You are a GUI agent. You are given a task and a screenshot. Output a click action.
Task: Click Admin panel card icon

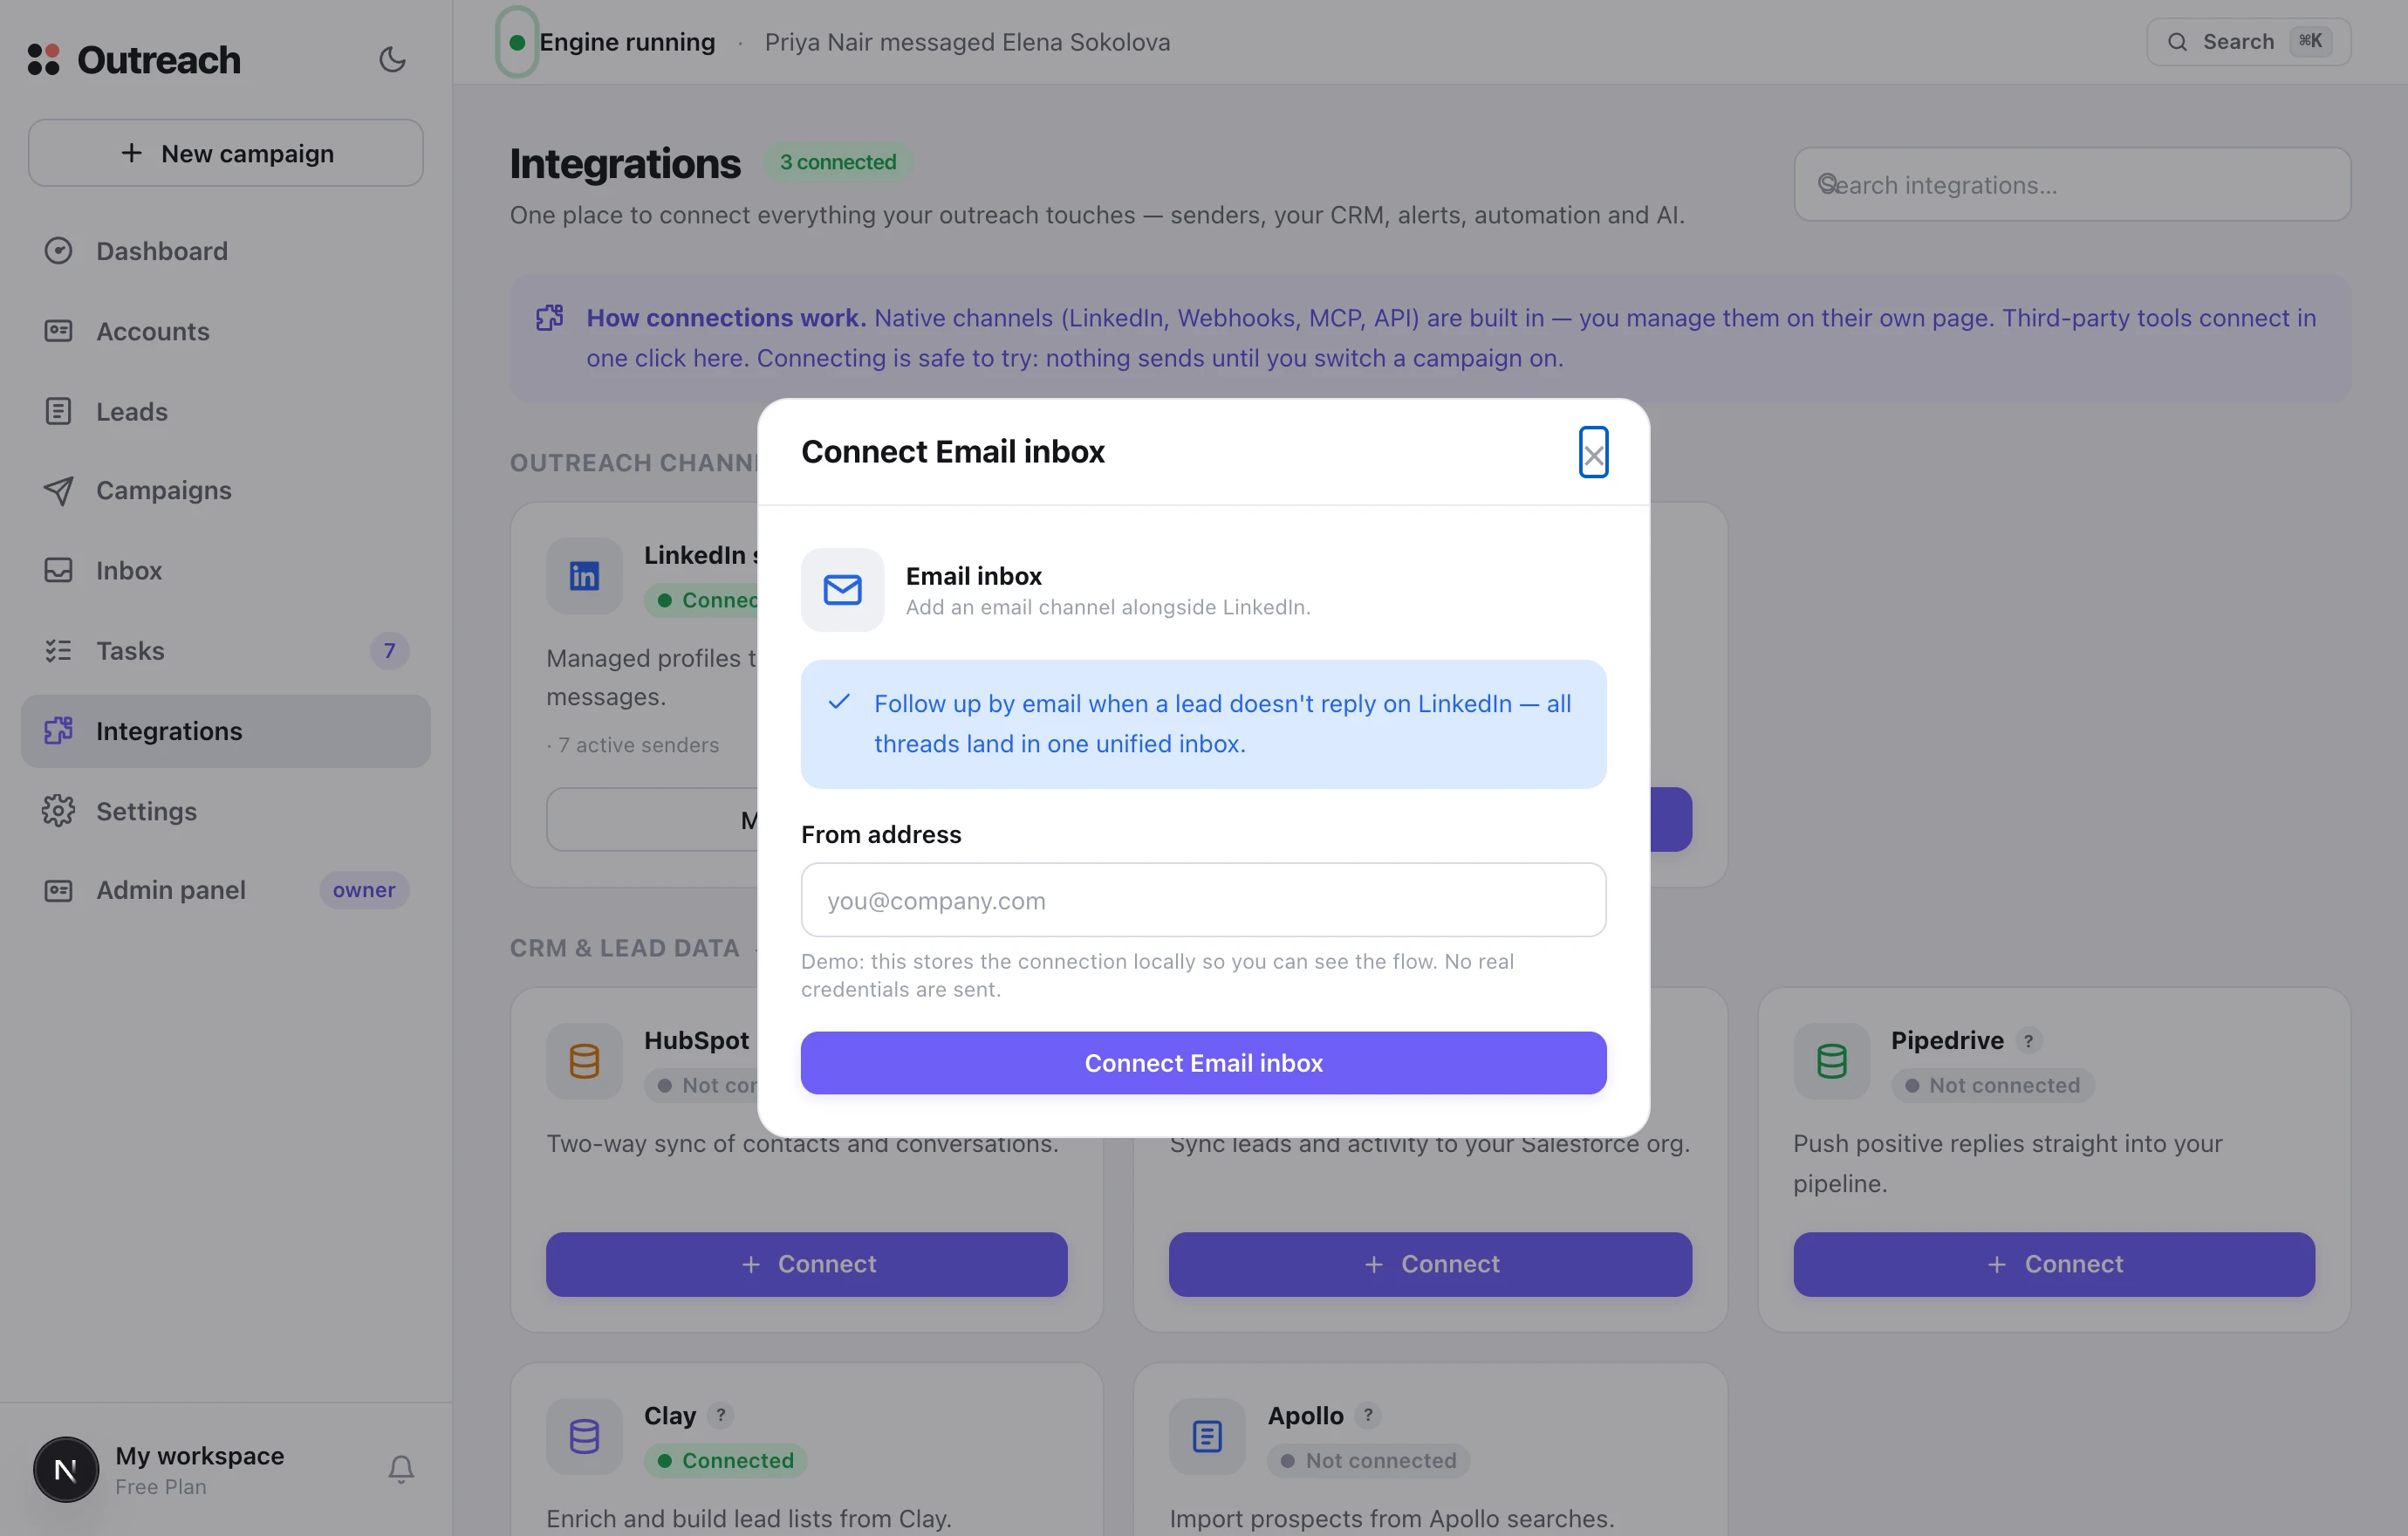(58, 890)
